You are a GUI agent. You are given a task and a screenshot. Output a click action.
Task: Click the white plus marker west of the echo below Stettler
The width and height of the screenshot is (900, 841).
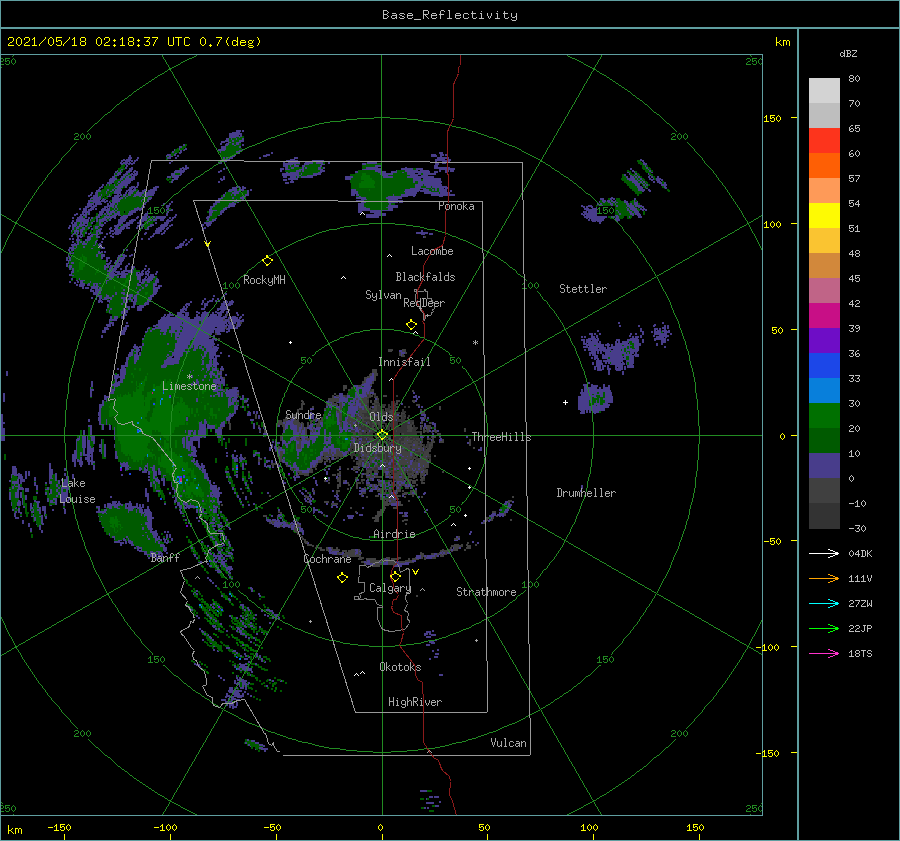tap(565, 402)
